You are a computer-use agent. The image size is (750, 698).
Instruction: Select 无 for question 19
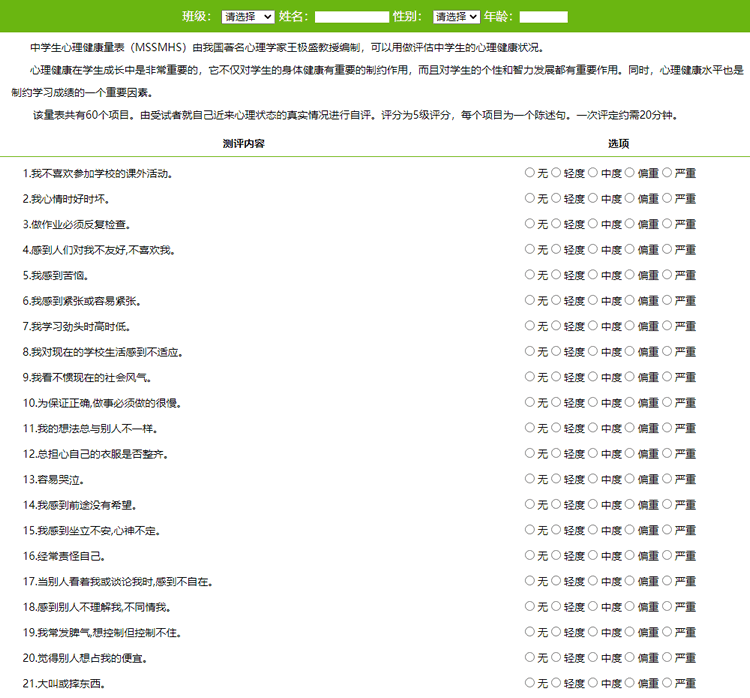529,632
